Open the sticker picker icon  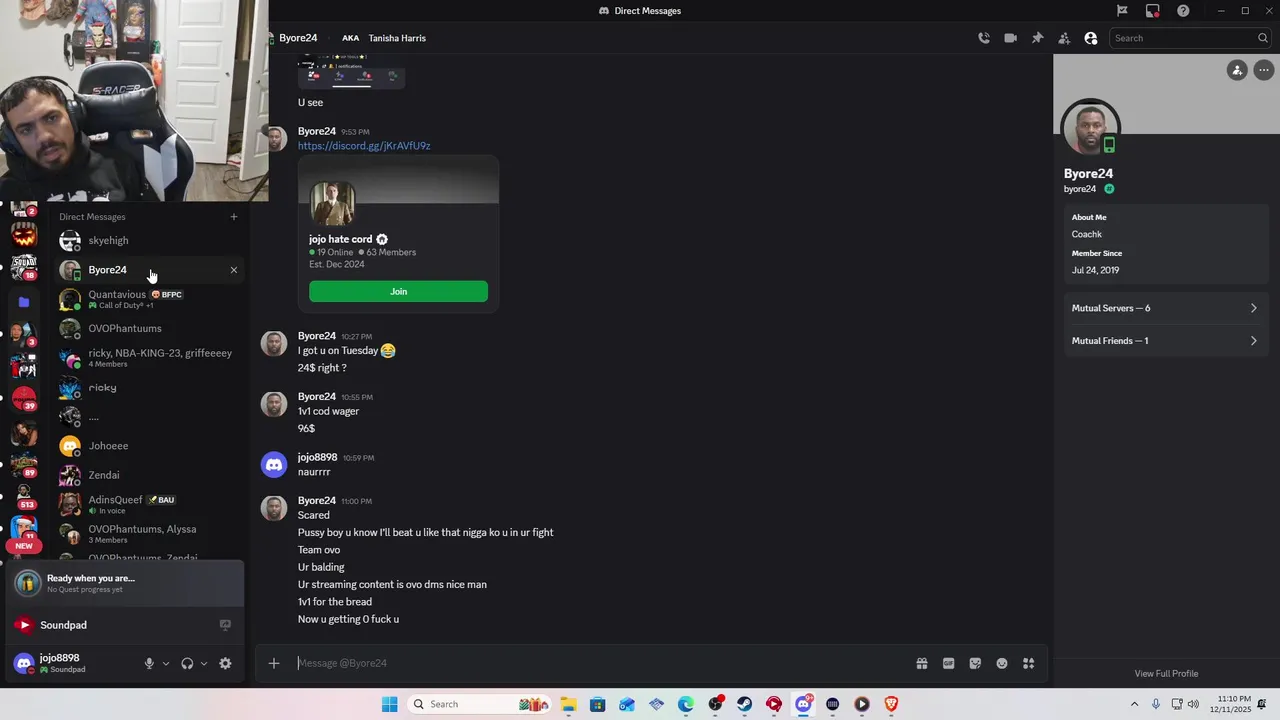click(x=975, y=663)
